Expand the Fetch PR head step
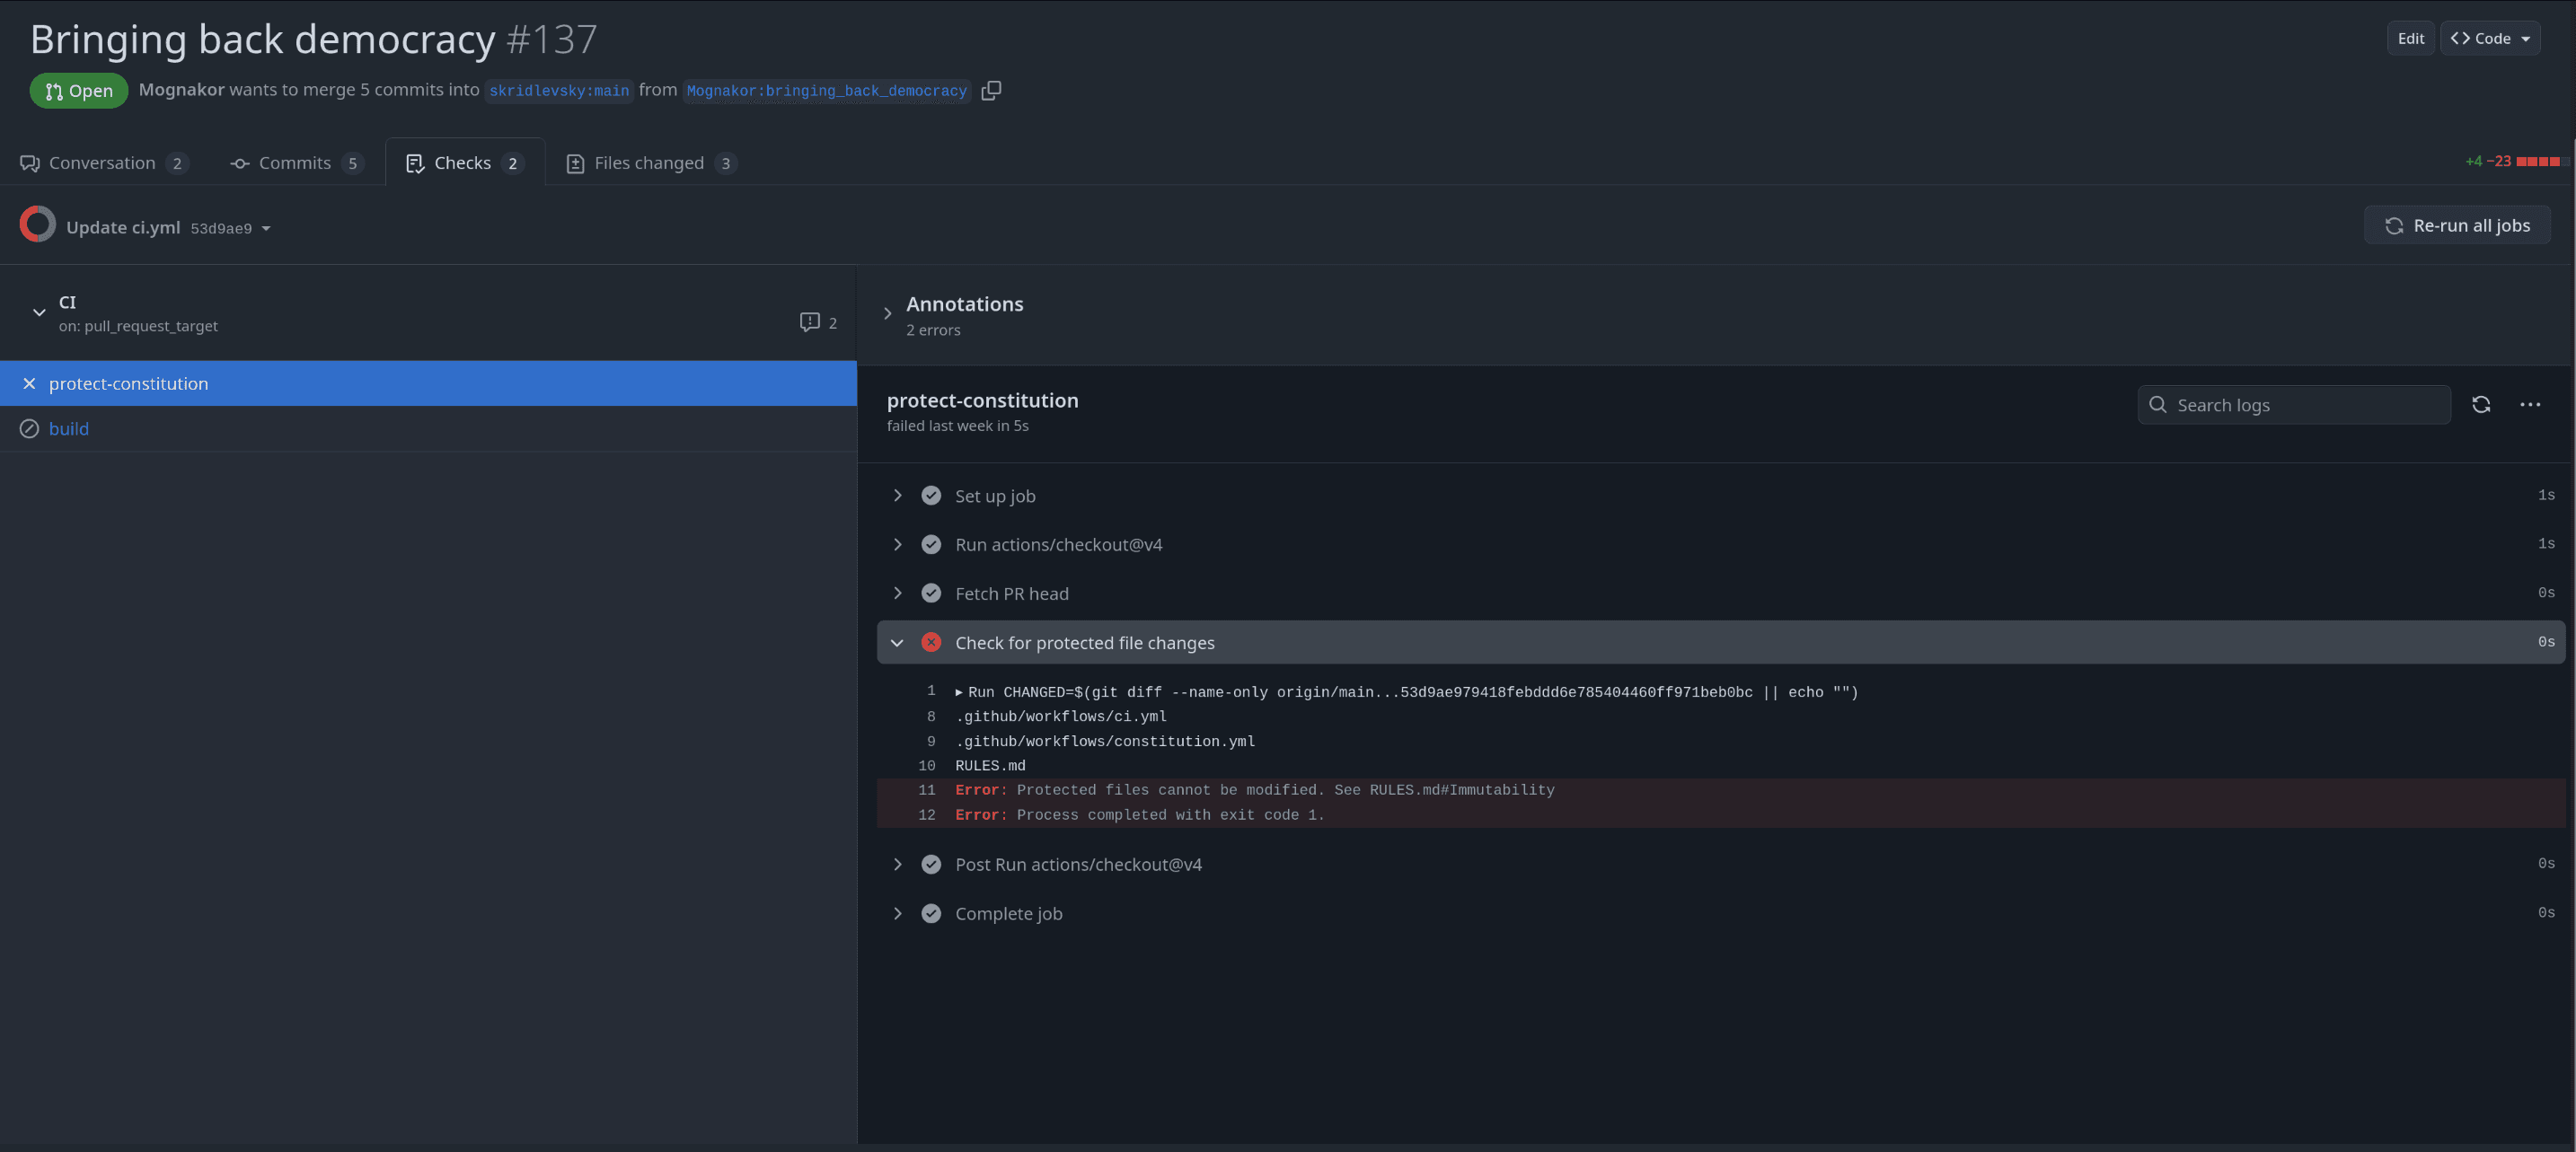2576x1152 pixels. coord(897,593)
